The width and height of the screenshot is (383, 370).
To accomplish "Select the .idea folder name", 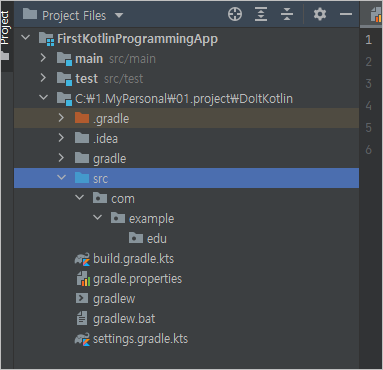I will tap(105, 139).
